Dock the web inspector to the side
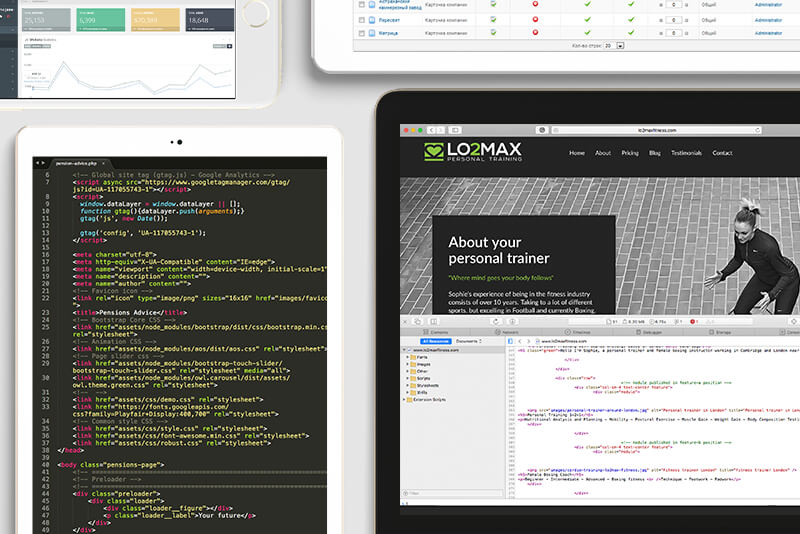Screen dimensions: 800x534 tap(434, 322)
